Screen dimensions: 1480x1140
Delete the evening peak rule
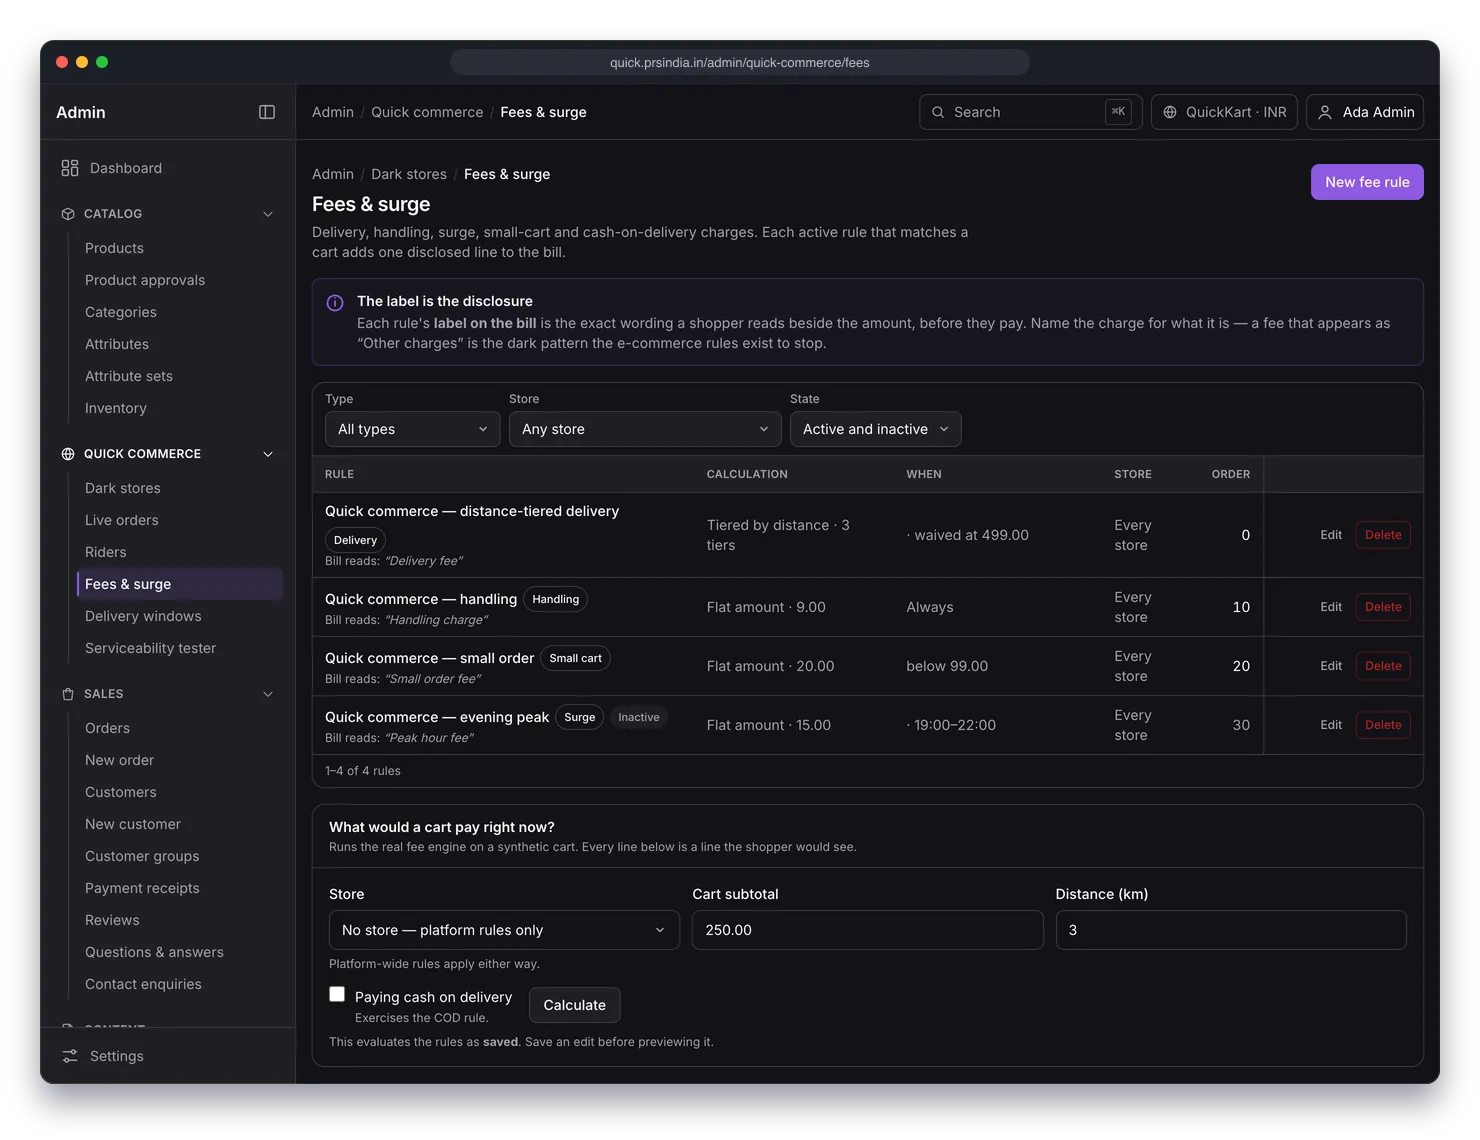1383,725
